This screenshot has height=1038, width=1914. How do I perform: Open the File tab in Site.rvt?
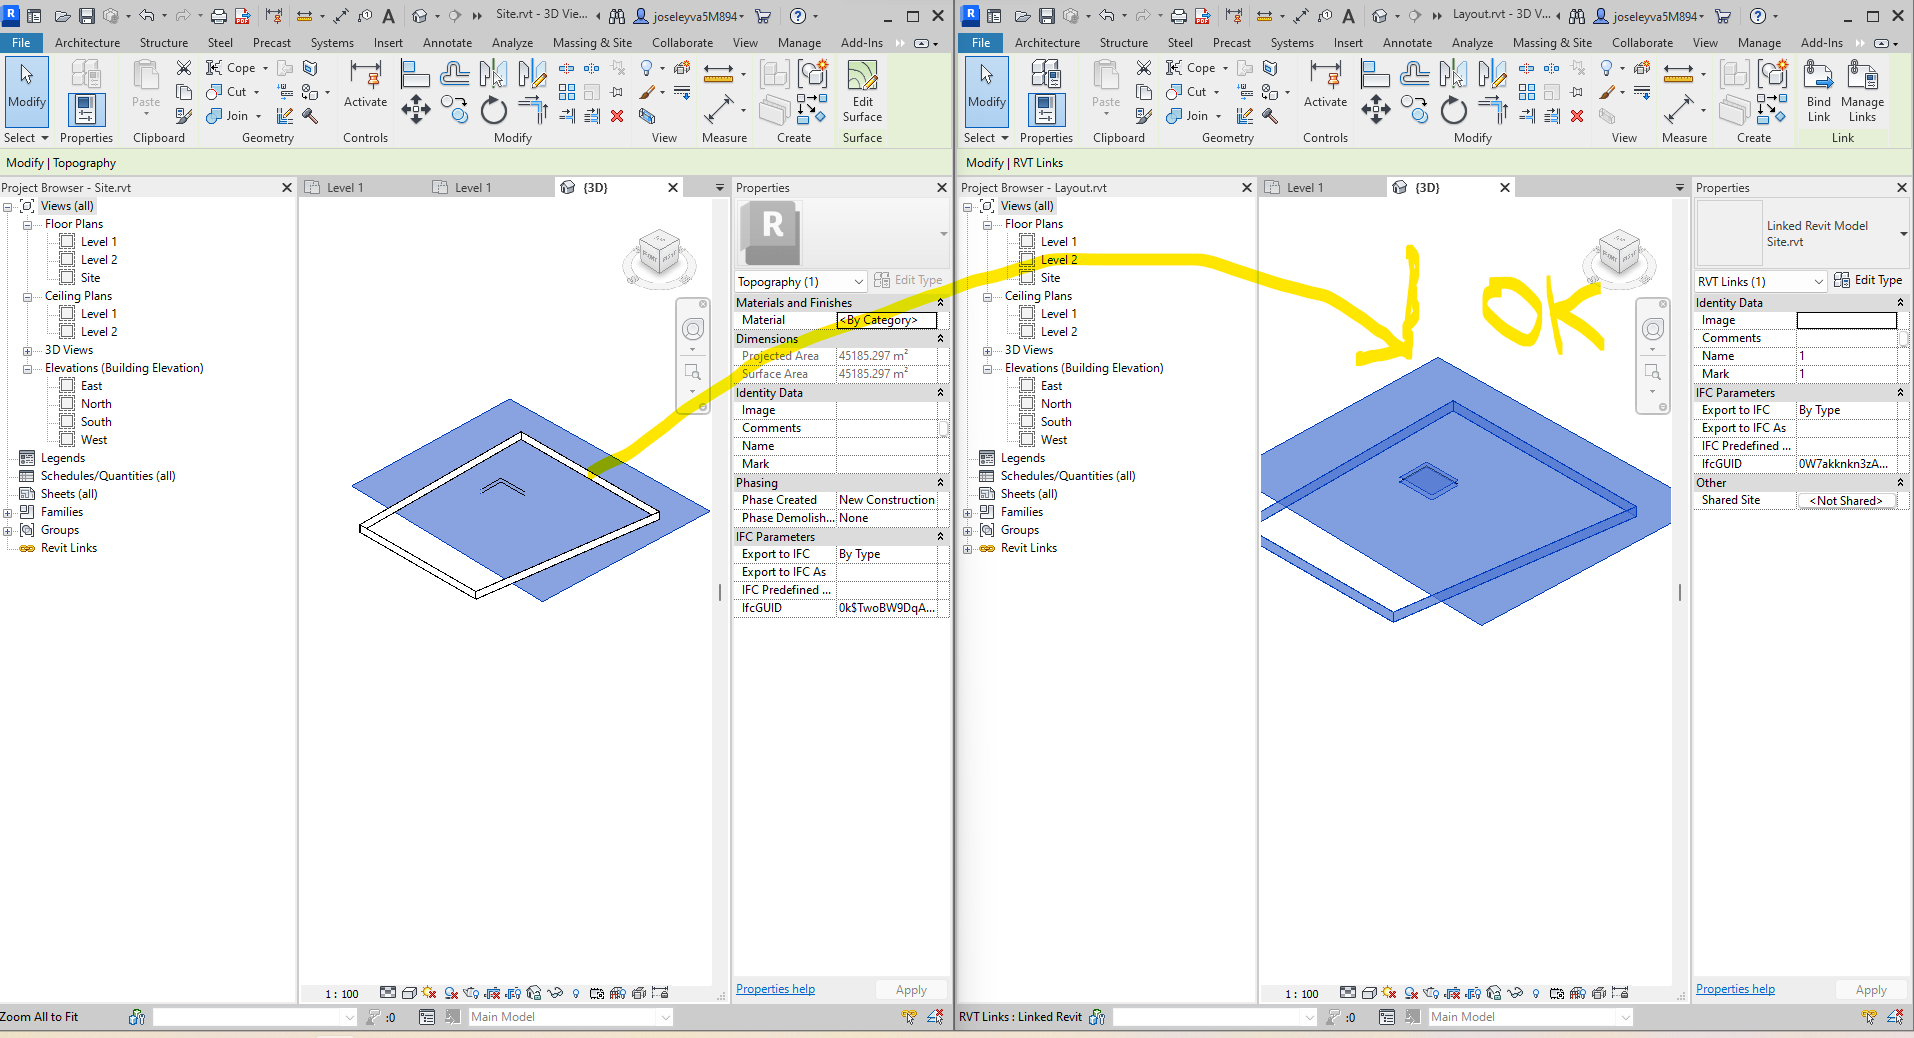click(21, 43)
